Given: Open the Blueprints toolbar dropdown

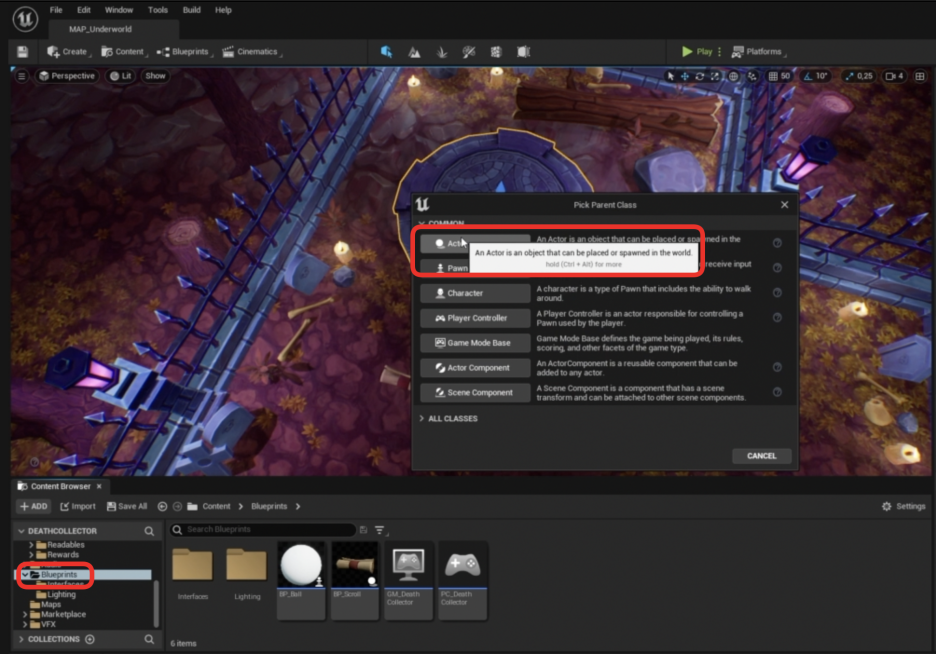Looking at the screenshot, I should pos(184,52).
